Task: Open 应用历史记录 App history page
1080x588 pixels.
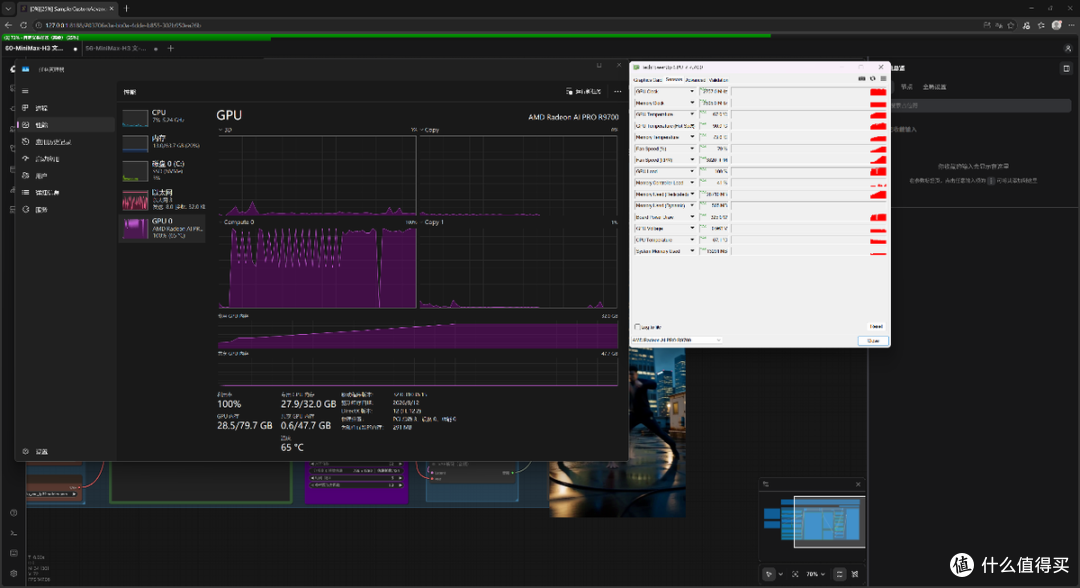Action: coord(65,142)
